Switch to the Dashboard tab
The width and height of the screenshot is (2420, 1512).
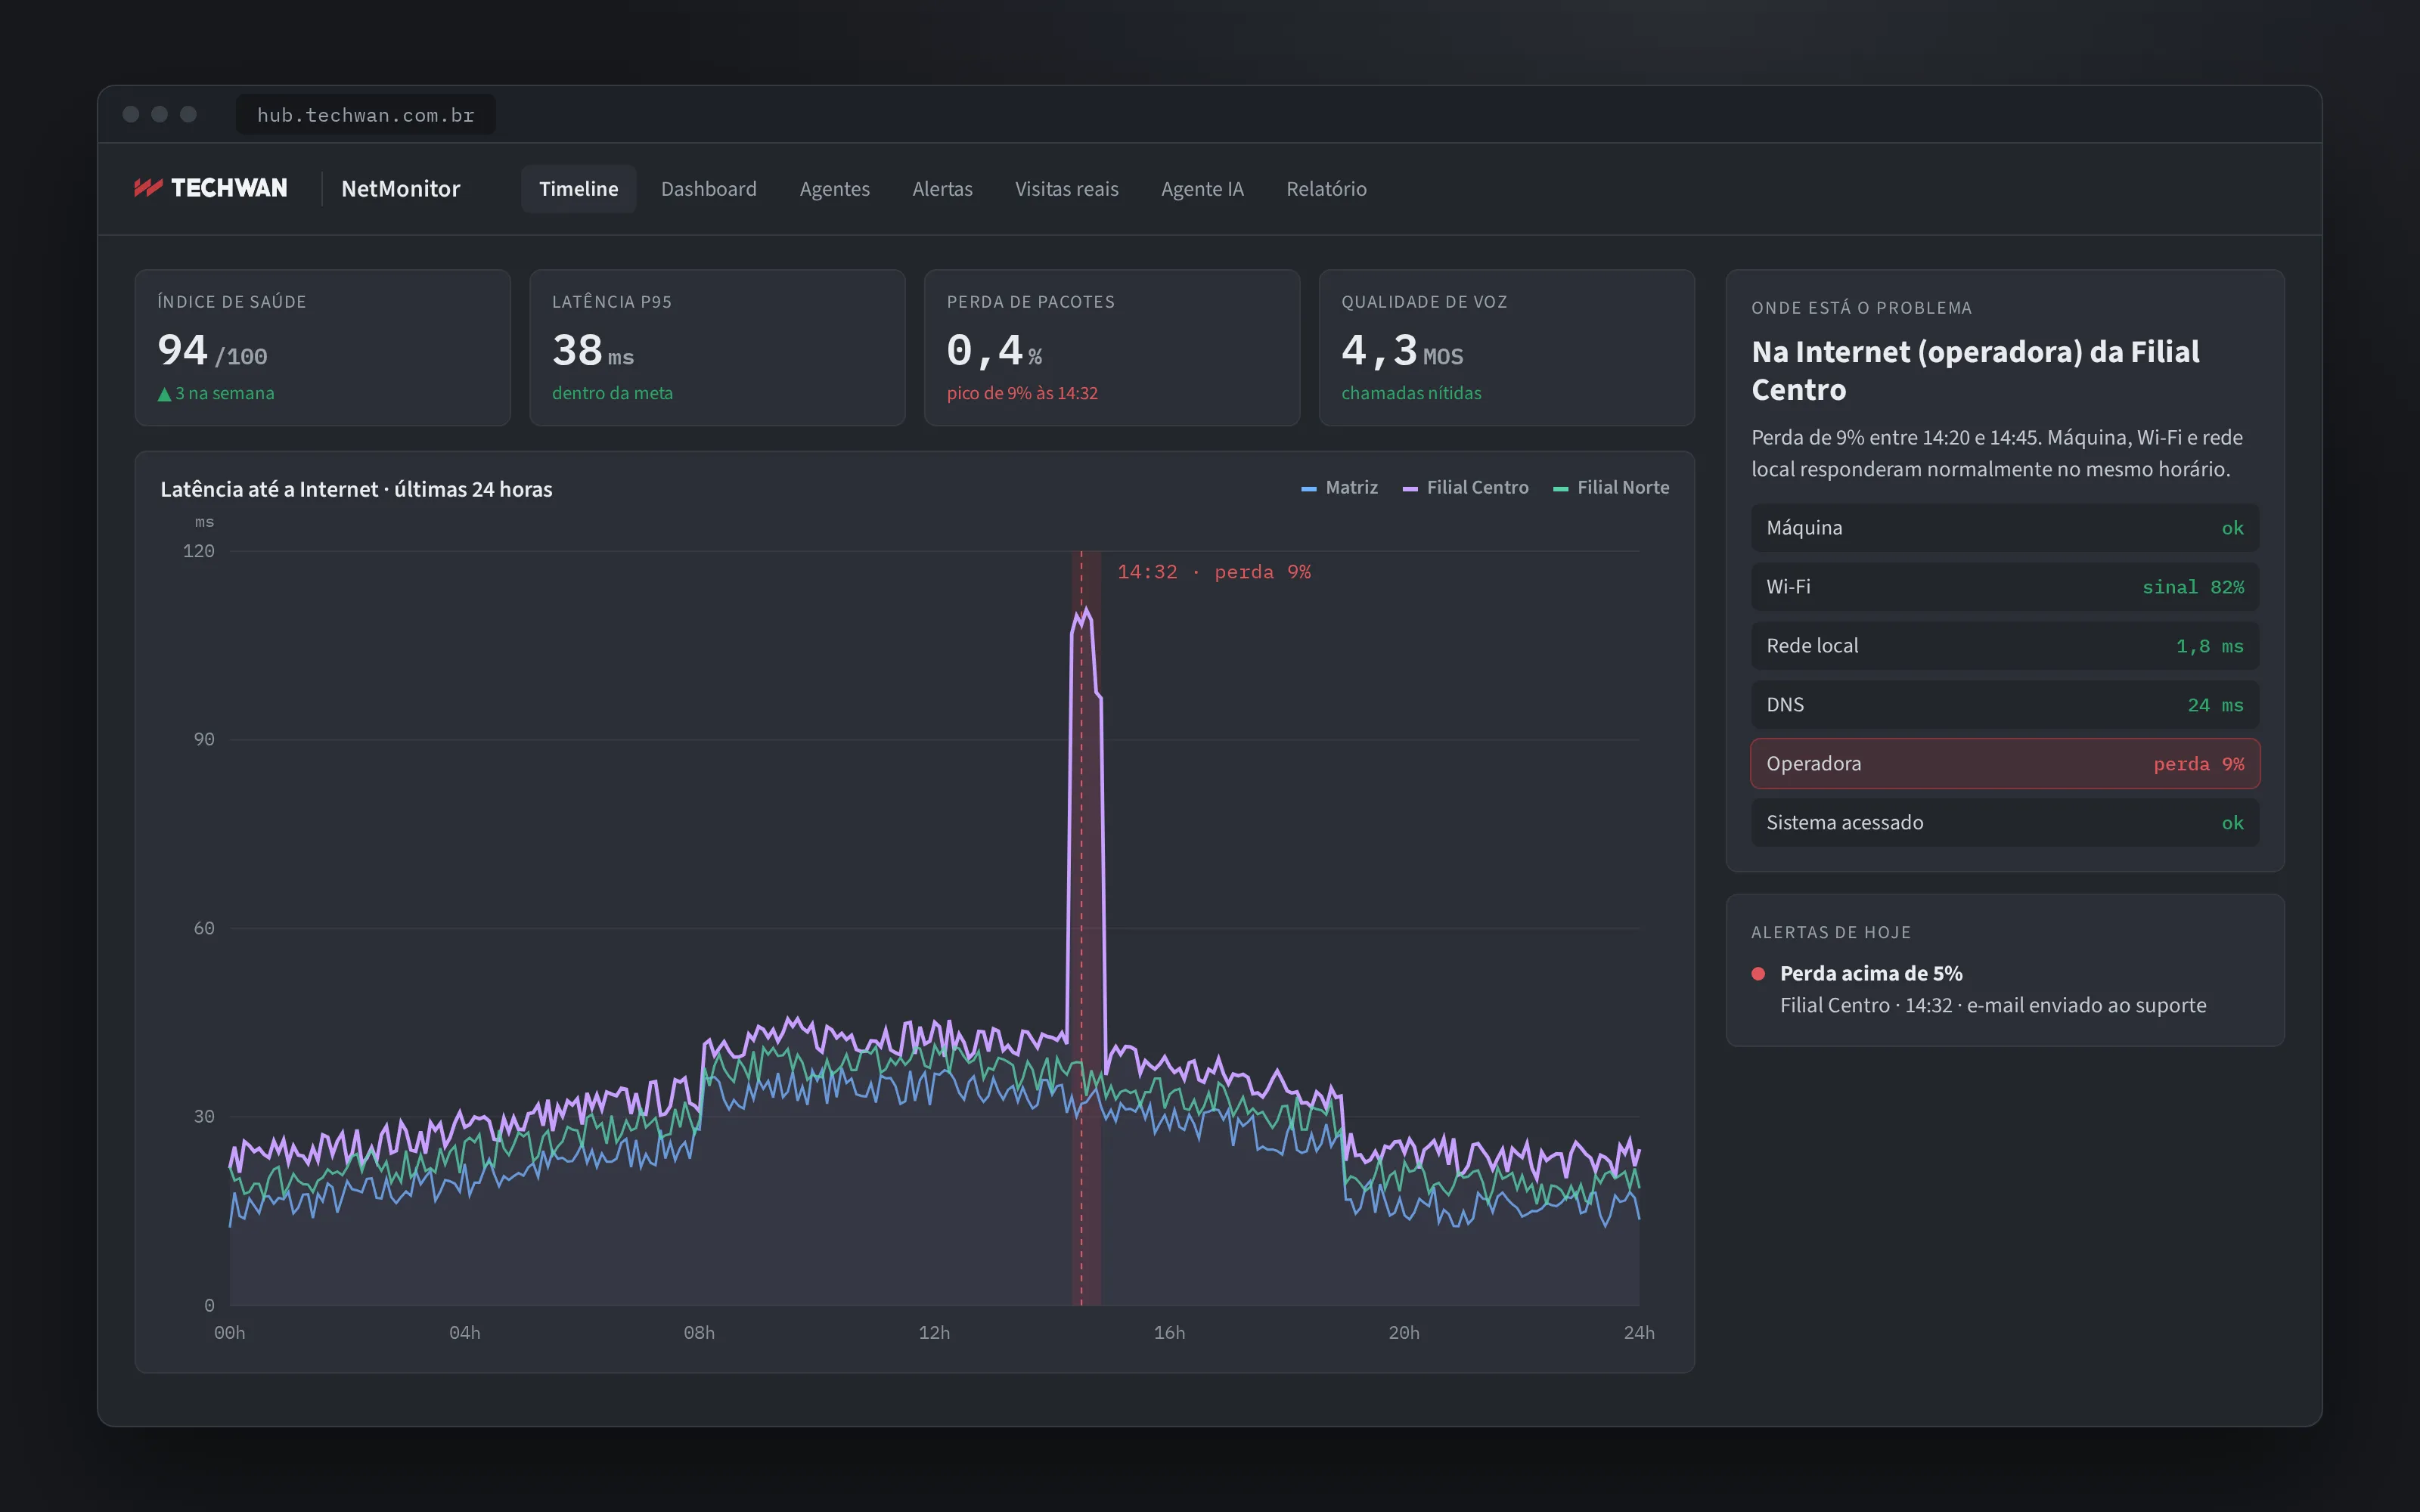click(x=708, y=188)
